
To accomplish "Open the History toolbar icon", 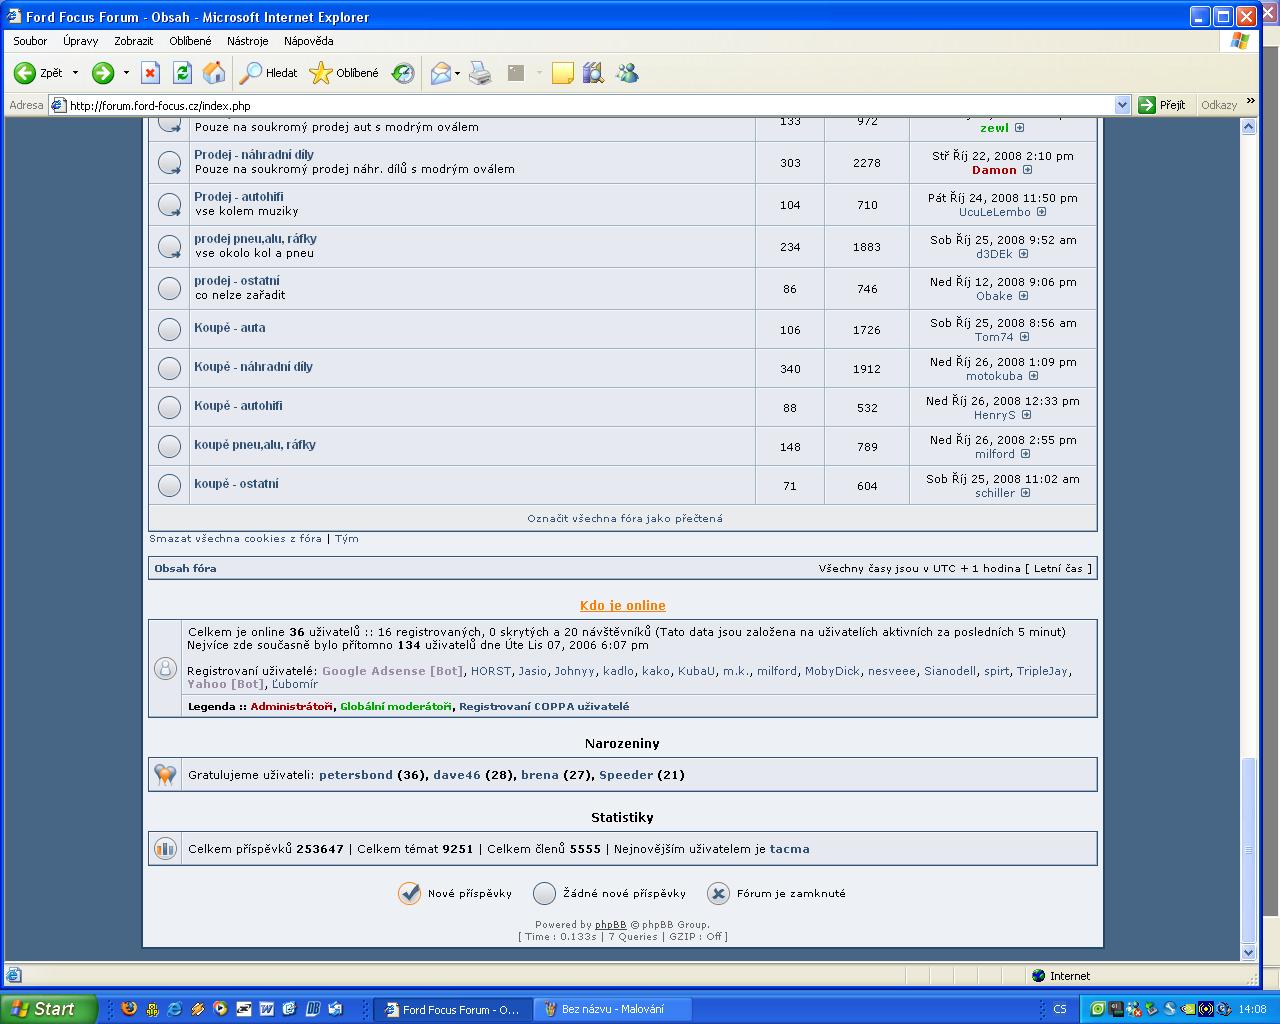I will [403, 73].
